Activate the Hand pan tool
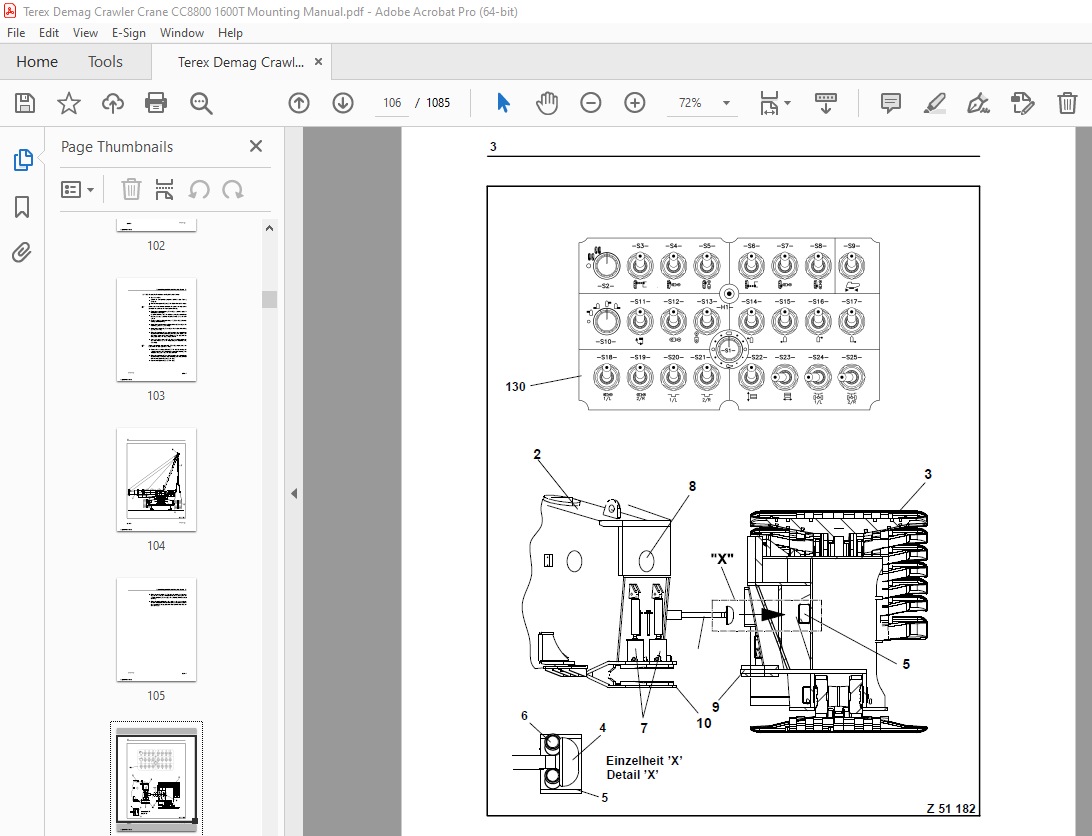1092x836 pixels. [x=547, y=103]
